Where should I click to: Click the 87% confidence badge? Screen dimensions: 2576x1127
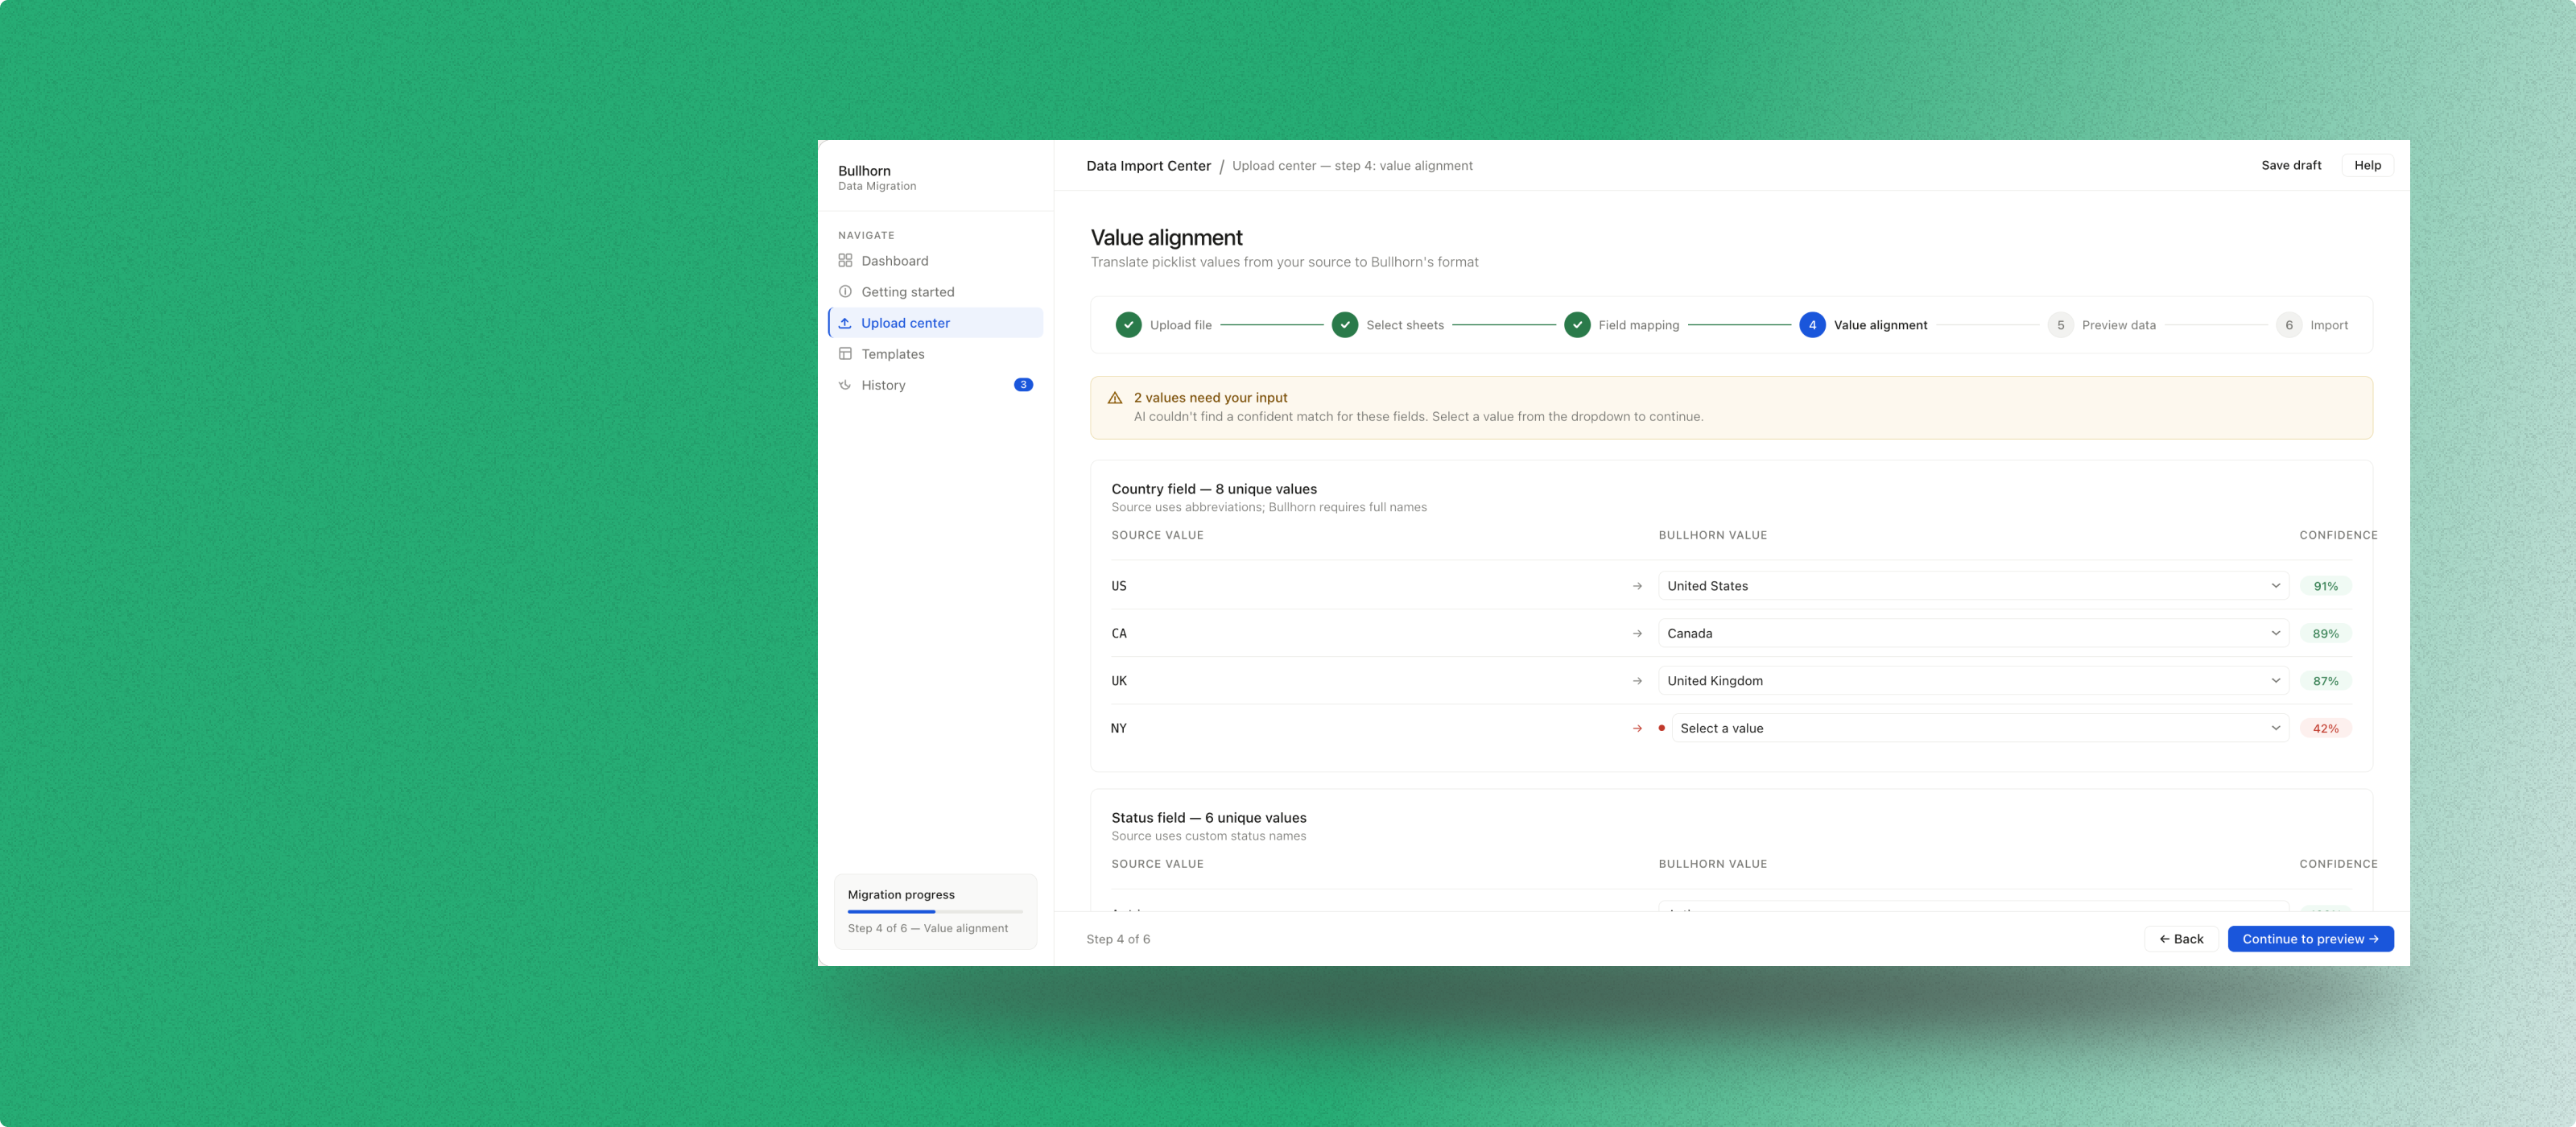tap(2325, 681)
